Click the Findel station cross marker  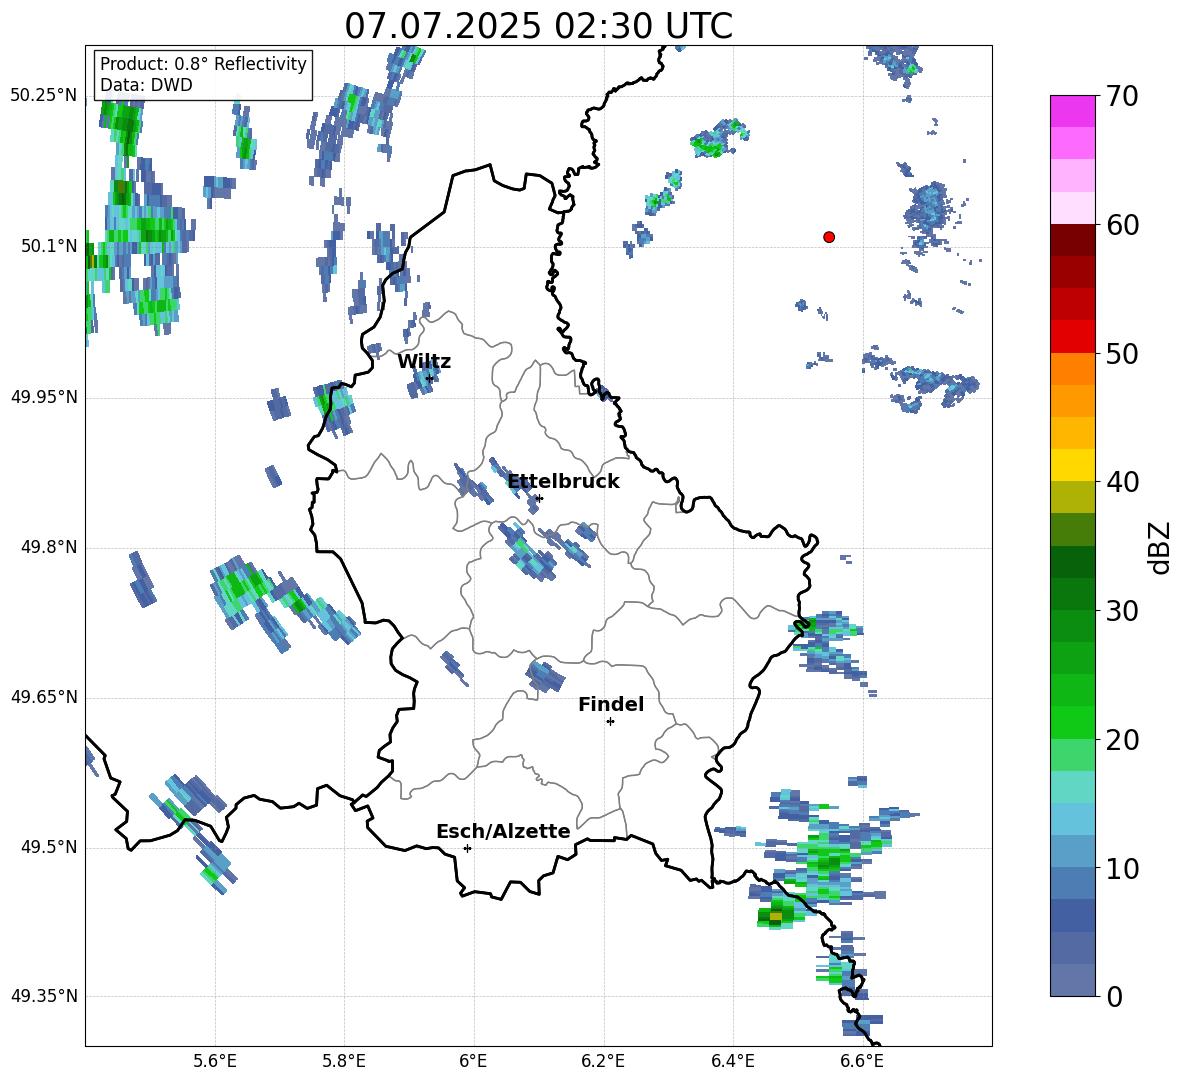(x=610, y=722)
